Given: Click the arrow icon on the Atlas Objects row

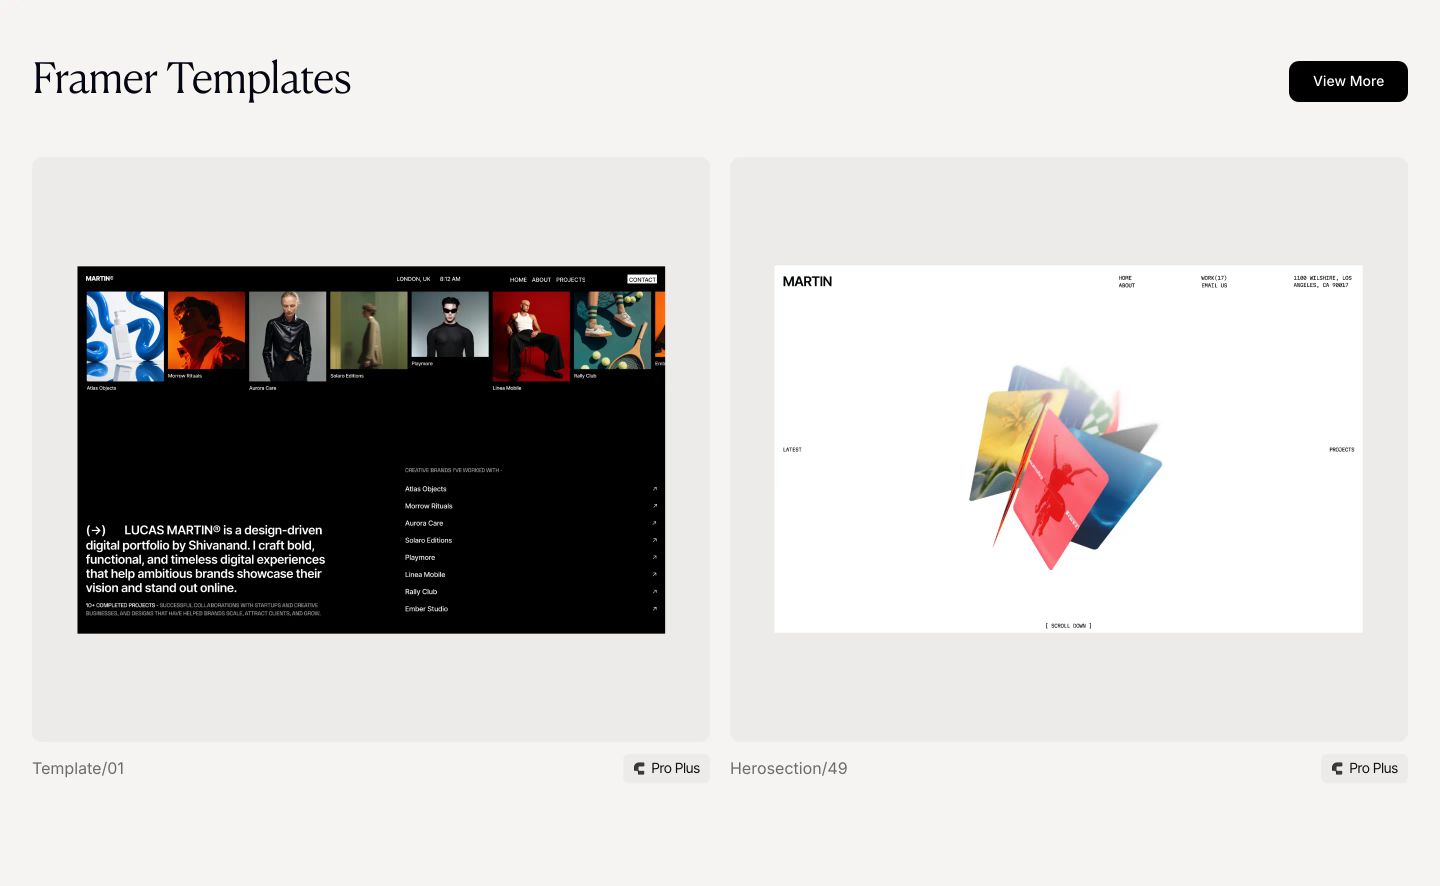Looking at the screenshot, I should pyautogui.click(x=655, y=489).
